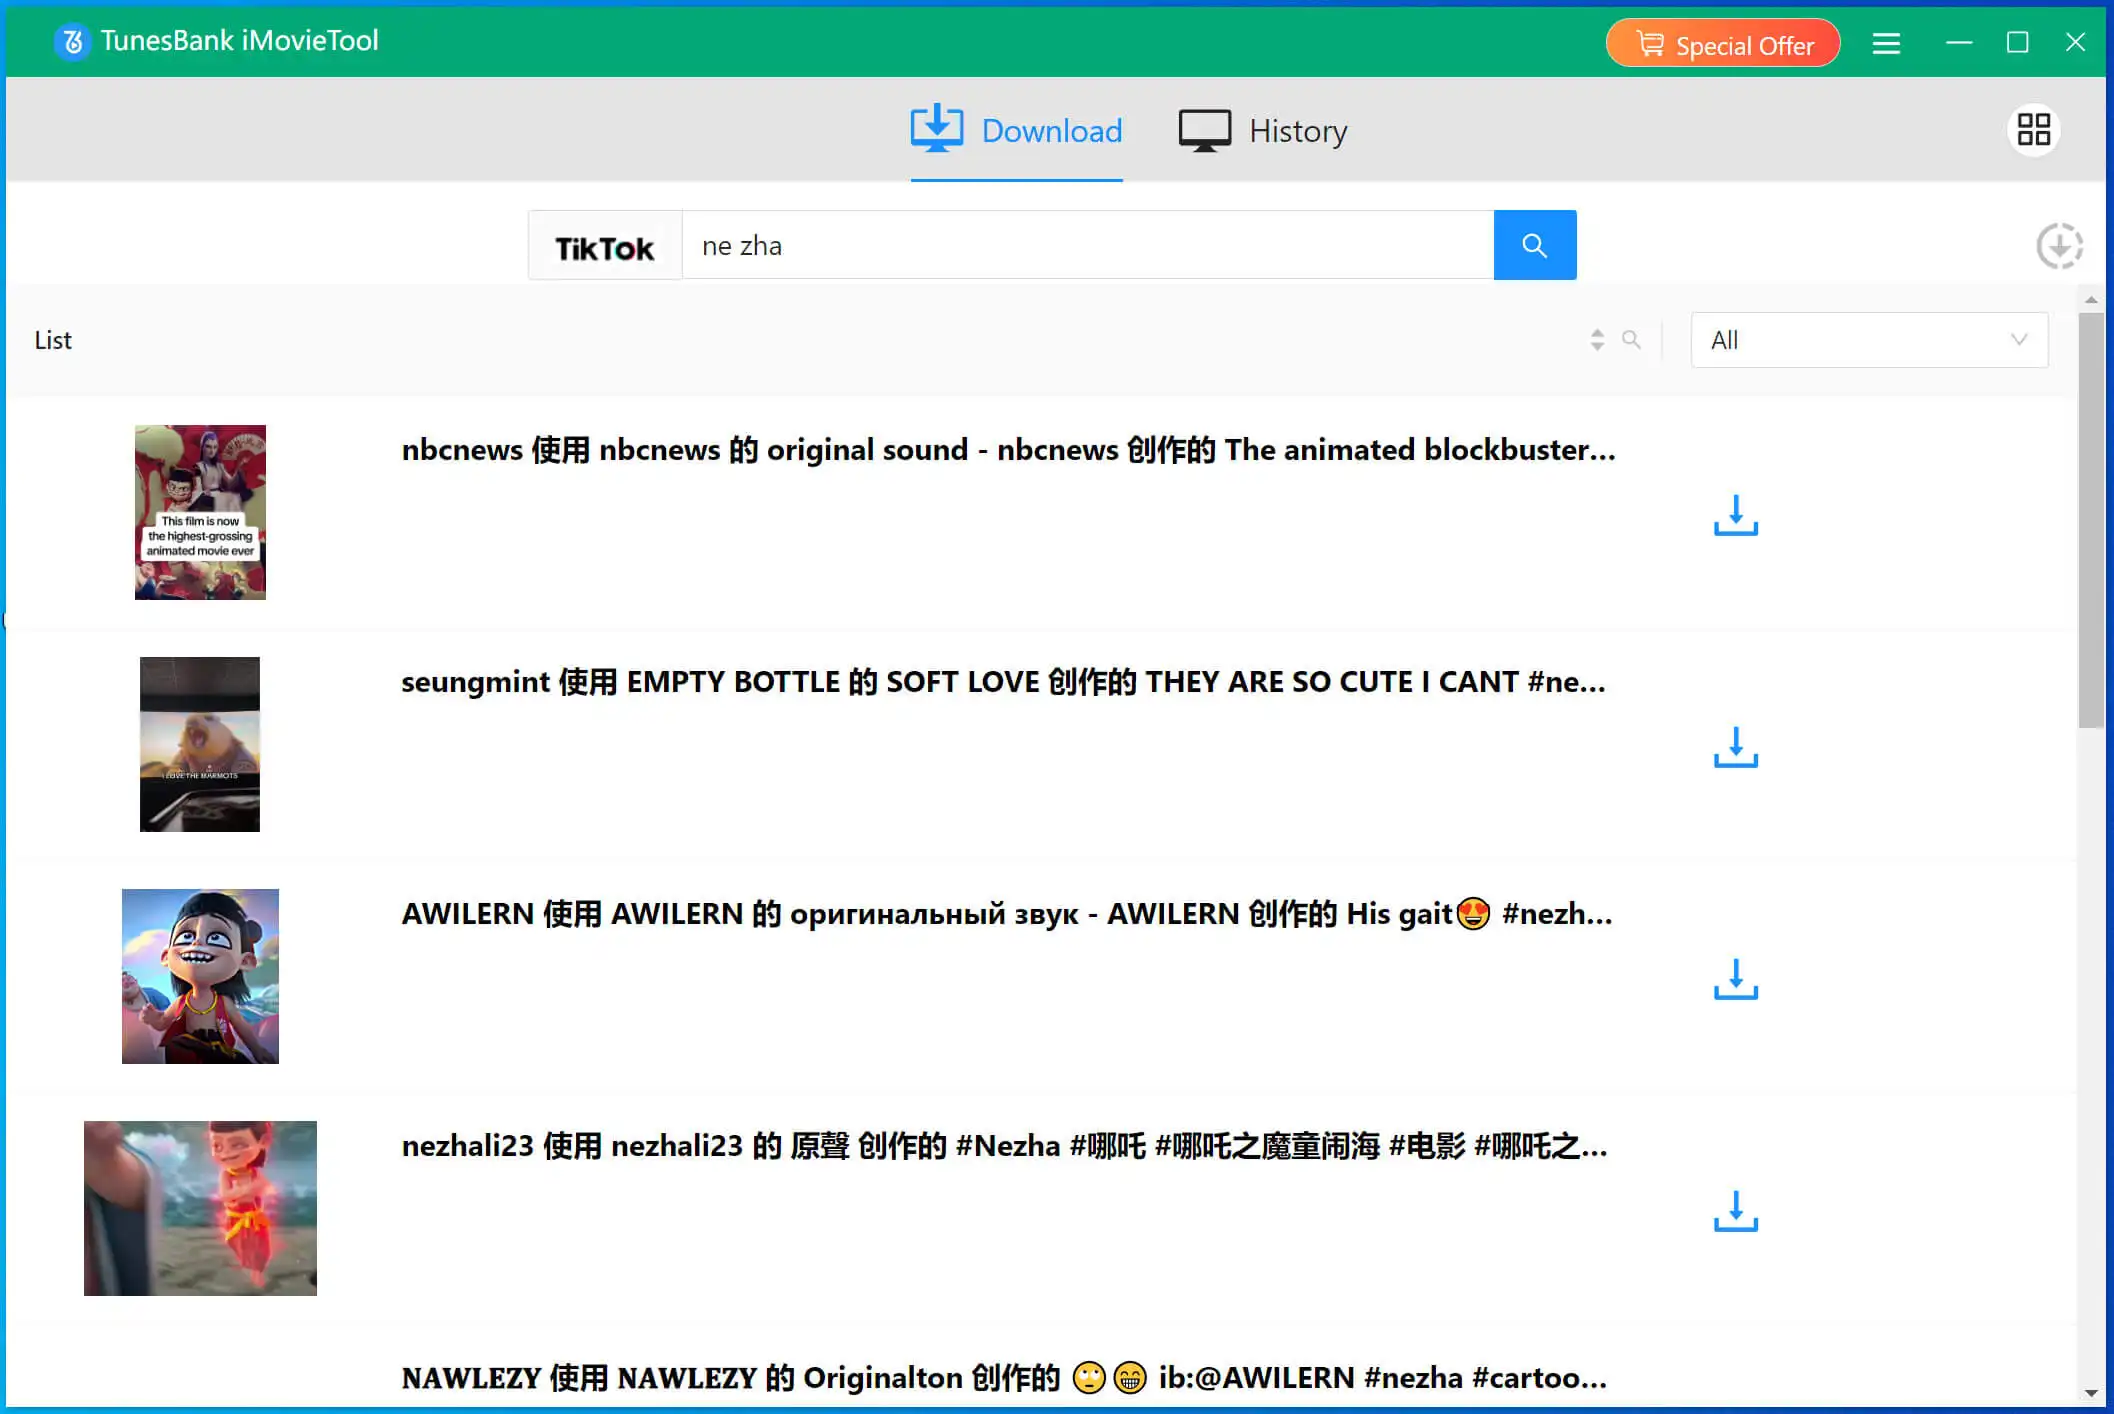Open the nezhali23 red Nezha thumbnail
The height and width of the screenshot is (1414, 2114).
[200, 1208]
